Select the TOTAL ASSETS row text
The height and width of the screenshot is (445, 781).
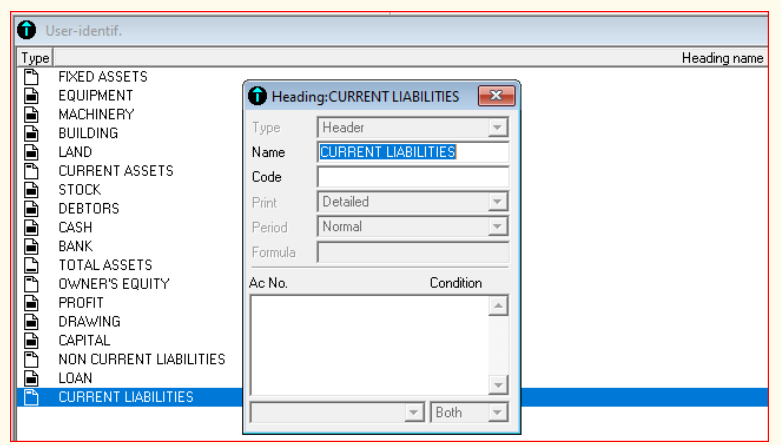click(x=105, y=265)
